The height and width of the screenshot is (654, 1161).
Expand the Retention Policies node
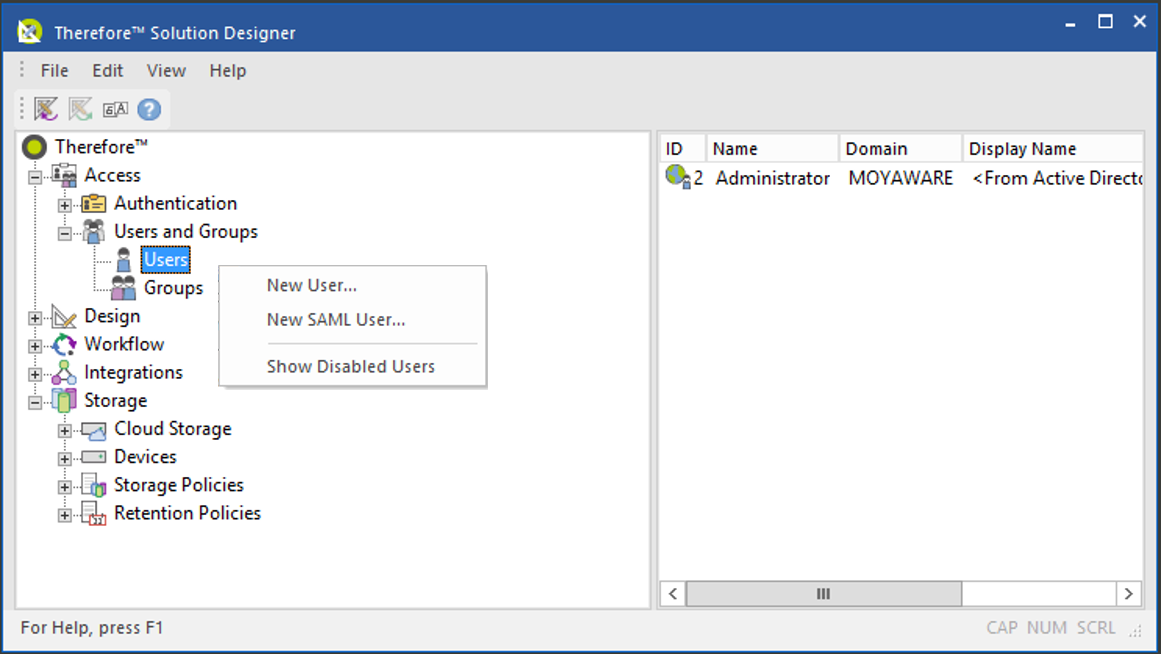point(64,513)
